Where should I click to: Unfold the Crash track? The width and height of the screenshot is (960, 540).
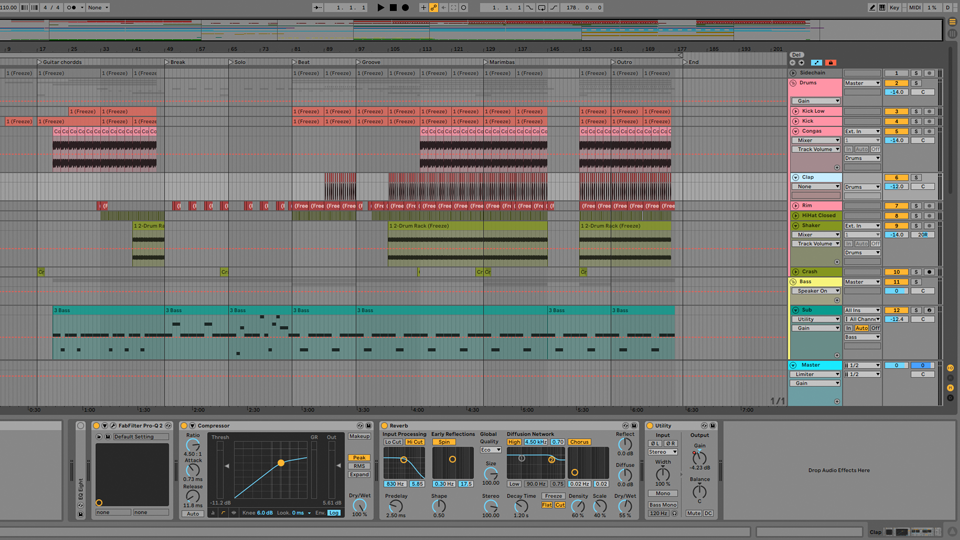coord(795,271)
